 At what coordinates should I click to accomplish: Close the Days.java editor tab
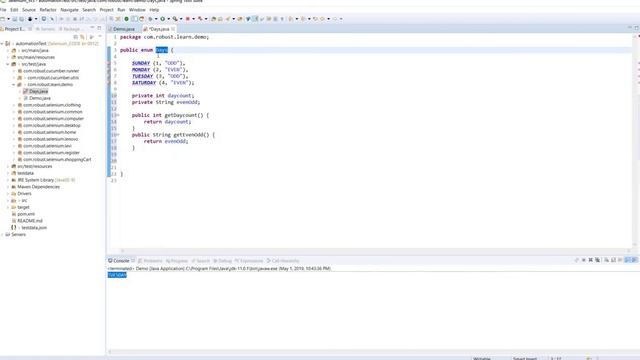point(173,29)
